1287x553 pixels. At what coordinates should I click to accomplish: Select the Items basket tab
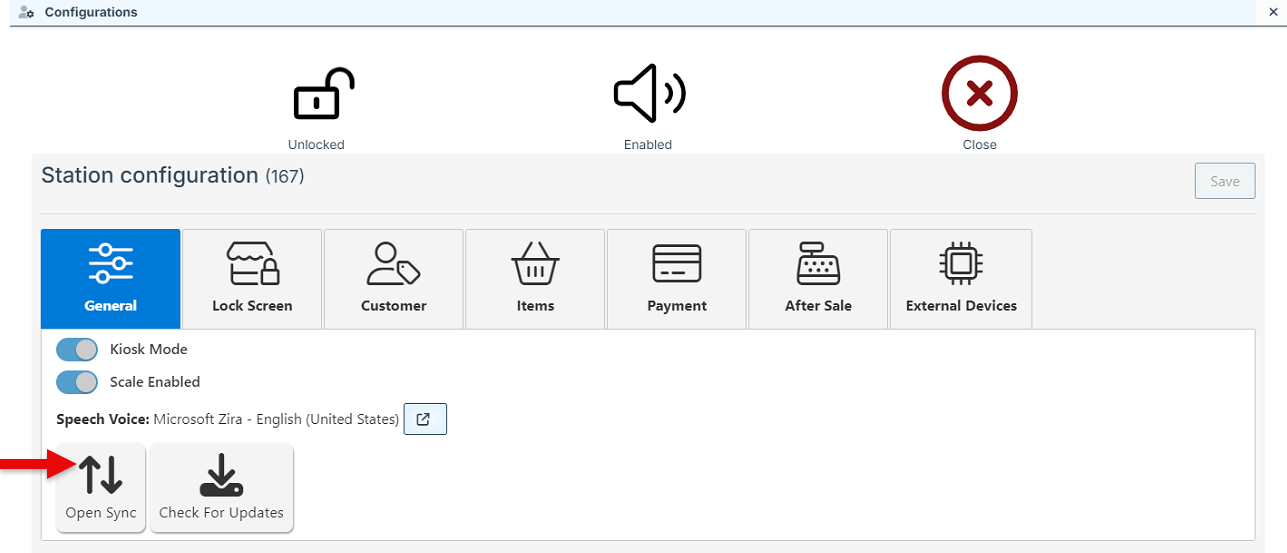coord(535,279)
